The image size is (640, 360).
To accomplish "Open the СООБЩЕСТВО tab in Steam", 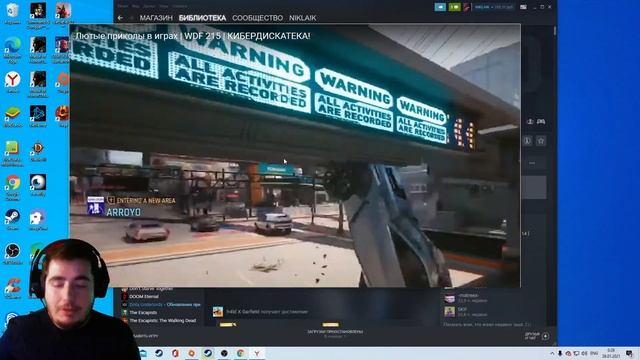I will coord(257,18).
